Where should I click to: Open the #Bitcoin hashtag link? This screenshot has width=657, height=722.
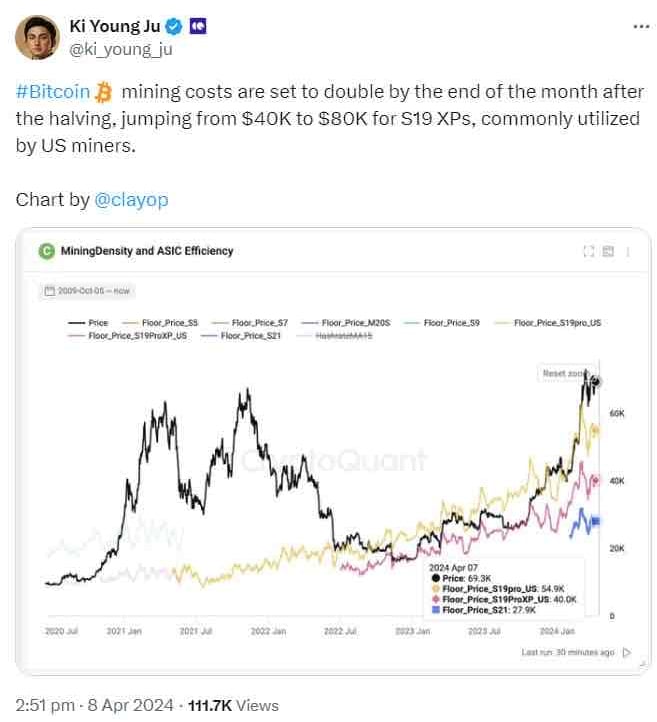tap(52, 92)
